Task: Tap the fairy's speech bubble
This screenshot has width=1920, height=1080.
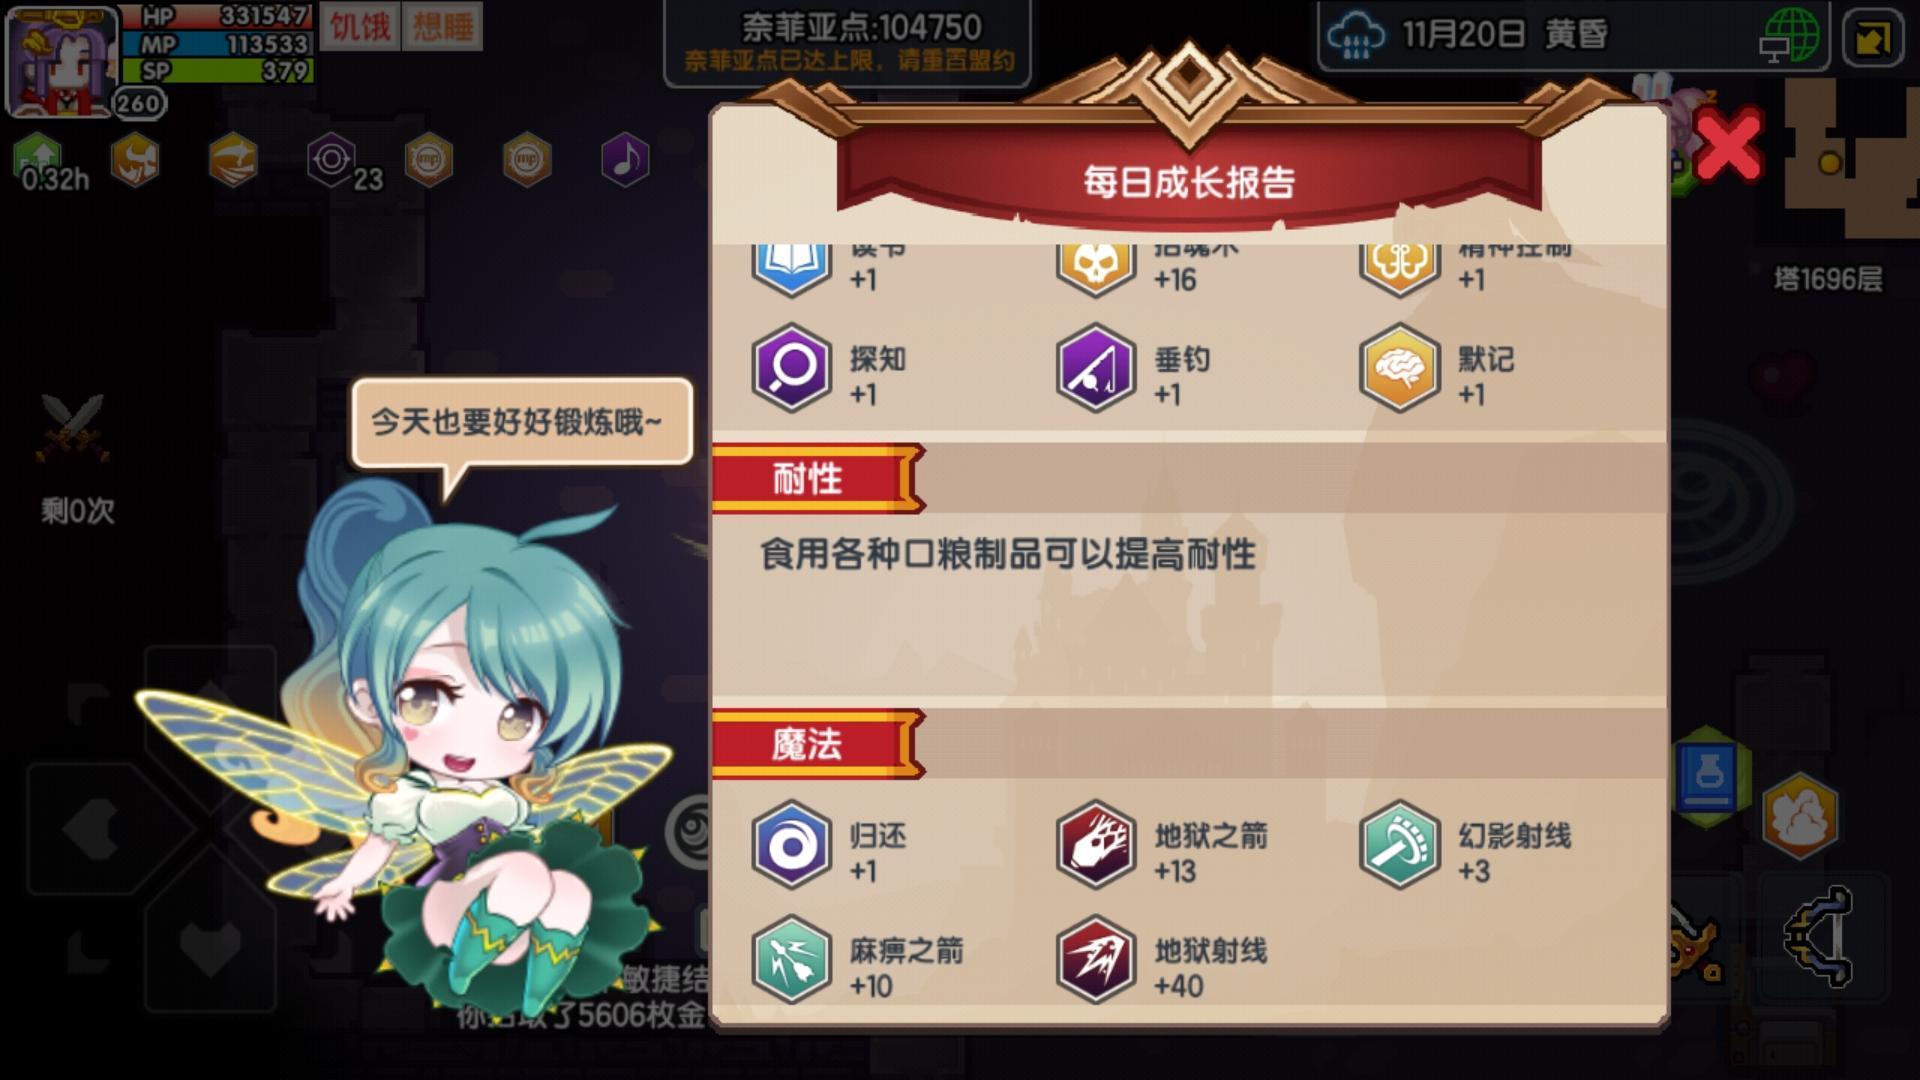Action: pos(521,422)
